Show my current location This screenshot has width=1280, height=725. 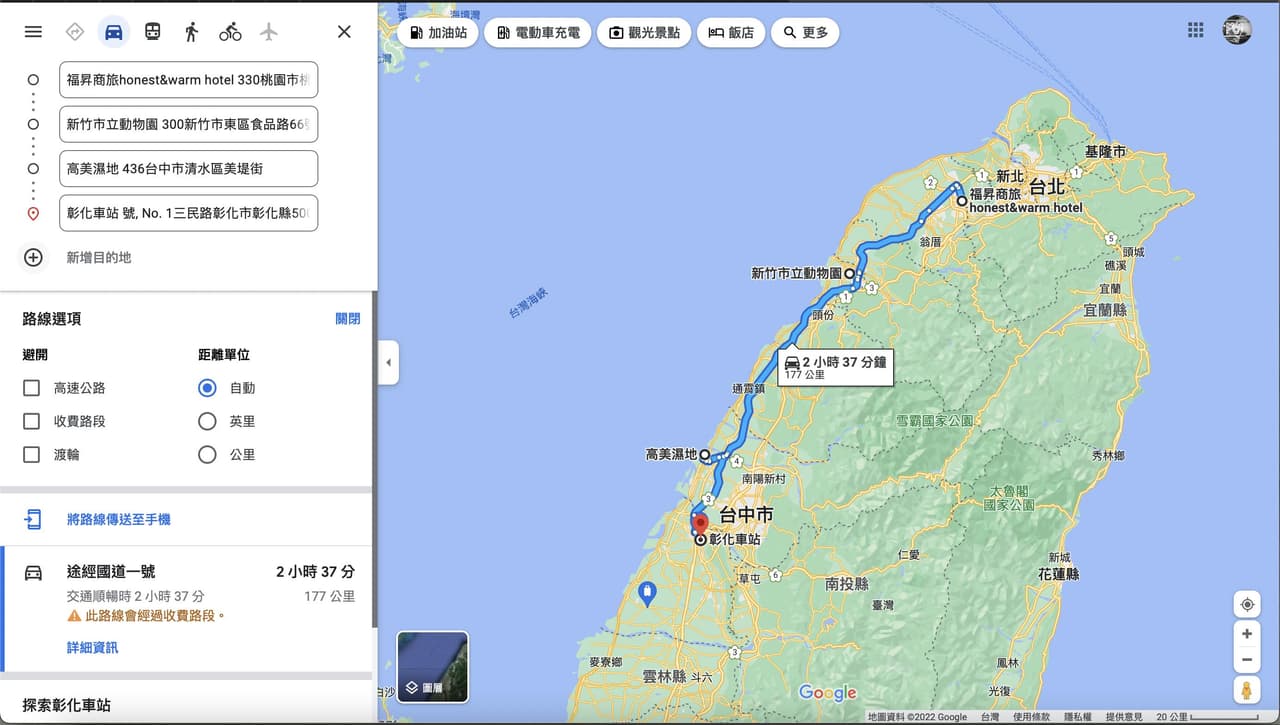(1247, 604)
